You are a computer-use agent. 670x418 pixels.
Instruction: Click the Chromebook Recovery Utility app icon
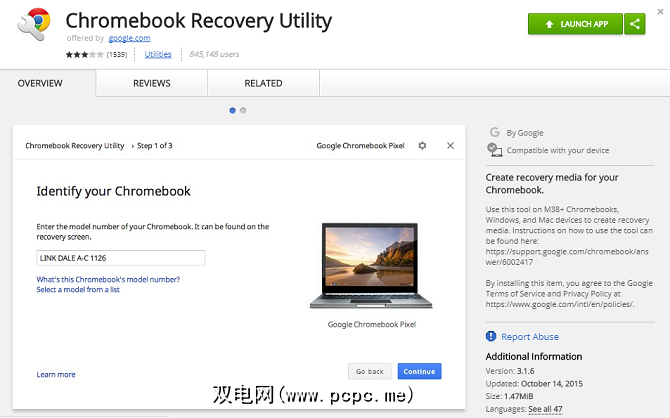click(31, 32)
